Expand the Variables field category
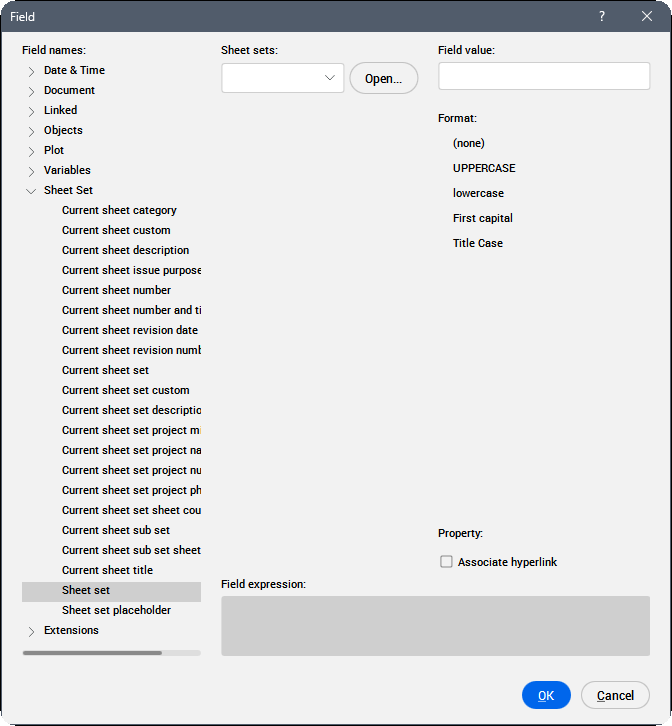 click(x=32, y=171)
